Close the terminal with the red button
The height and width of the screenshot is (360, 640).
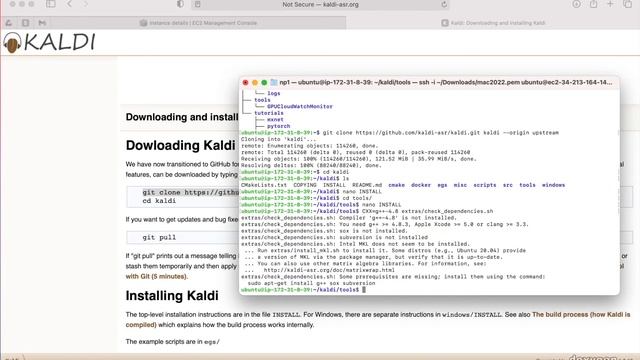245,82
